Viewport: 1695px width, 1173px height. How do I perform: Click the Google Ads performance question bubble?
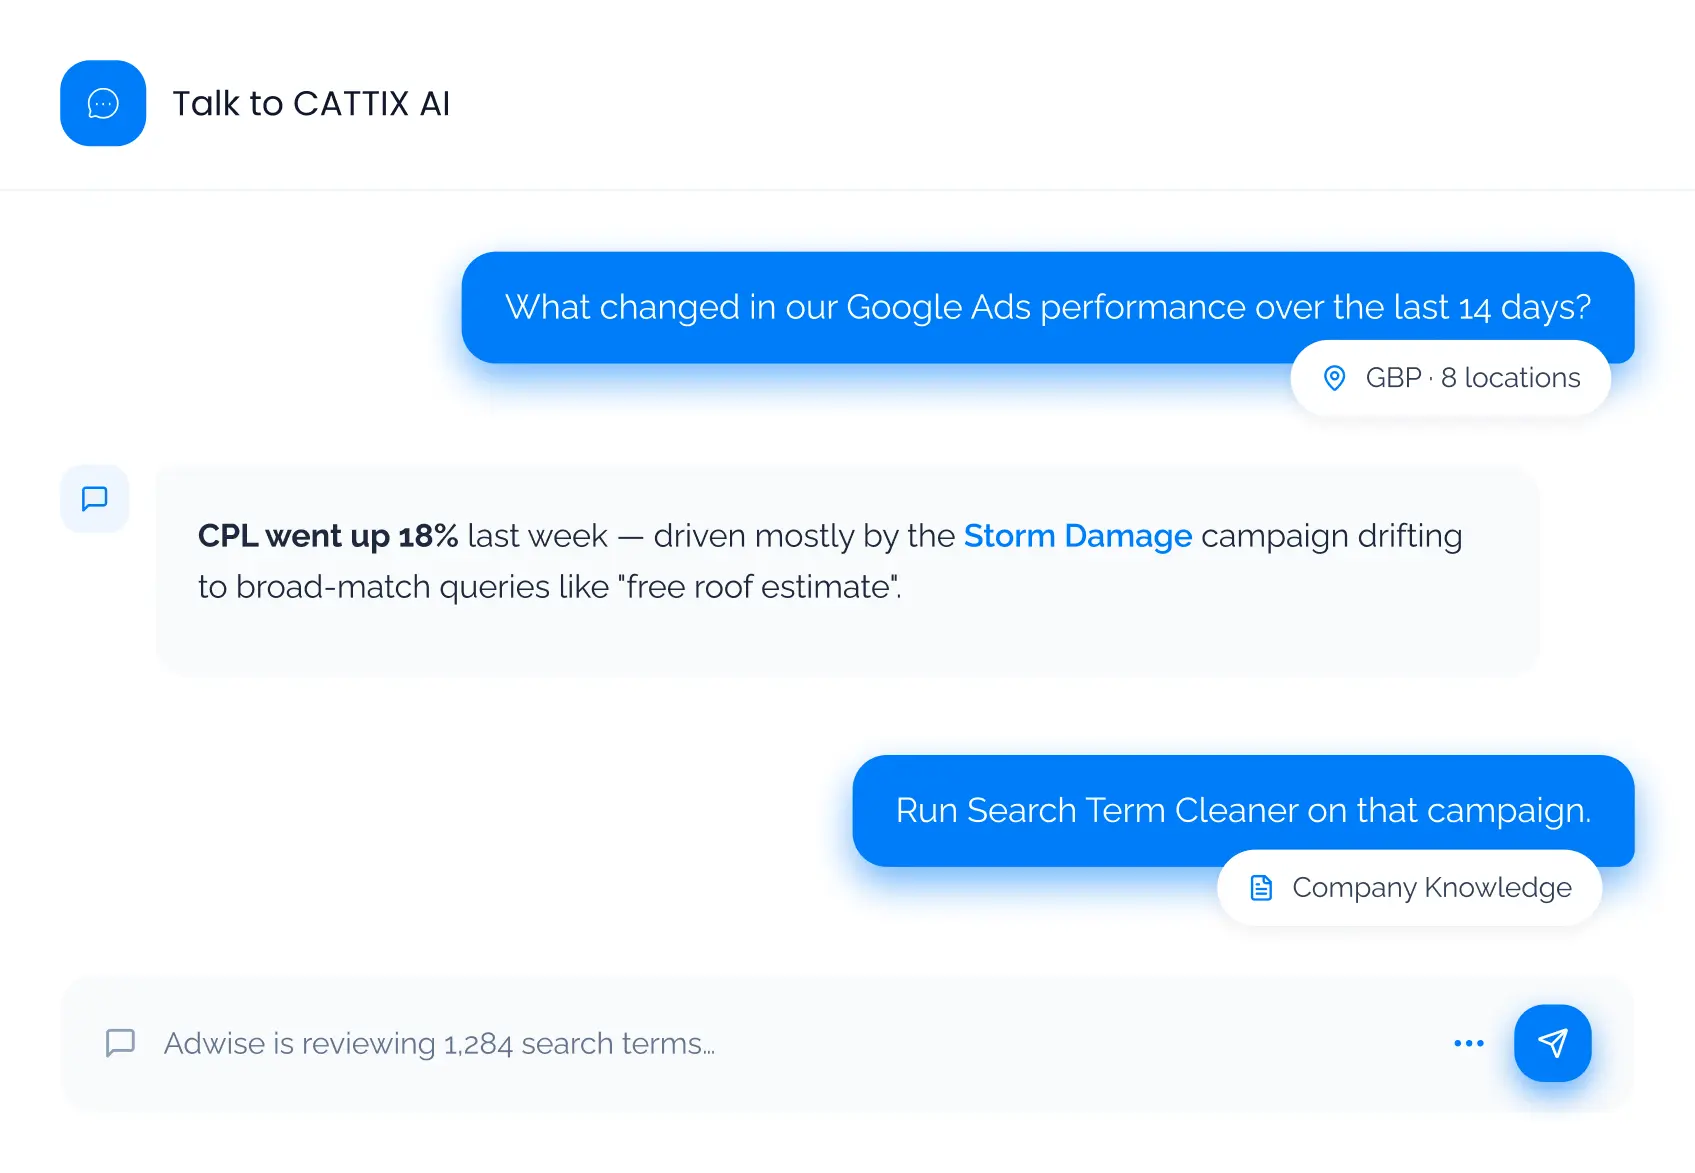[1047, 307]
